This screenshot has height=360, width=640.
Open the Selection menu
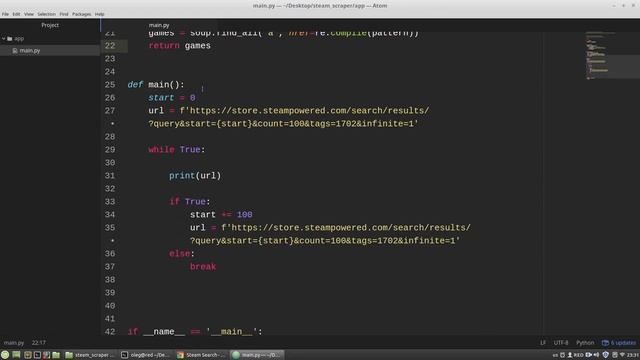[x=47, y=14]
